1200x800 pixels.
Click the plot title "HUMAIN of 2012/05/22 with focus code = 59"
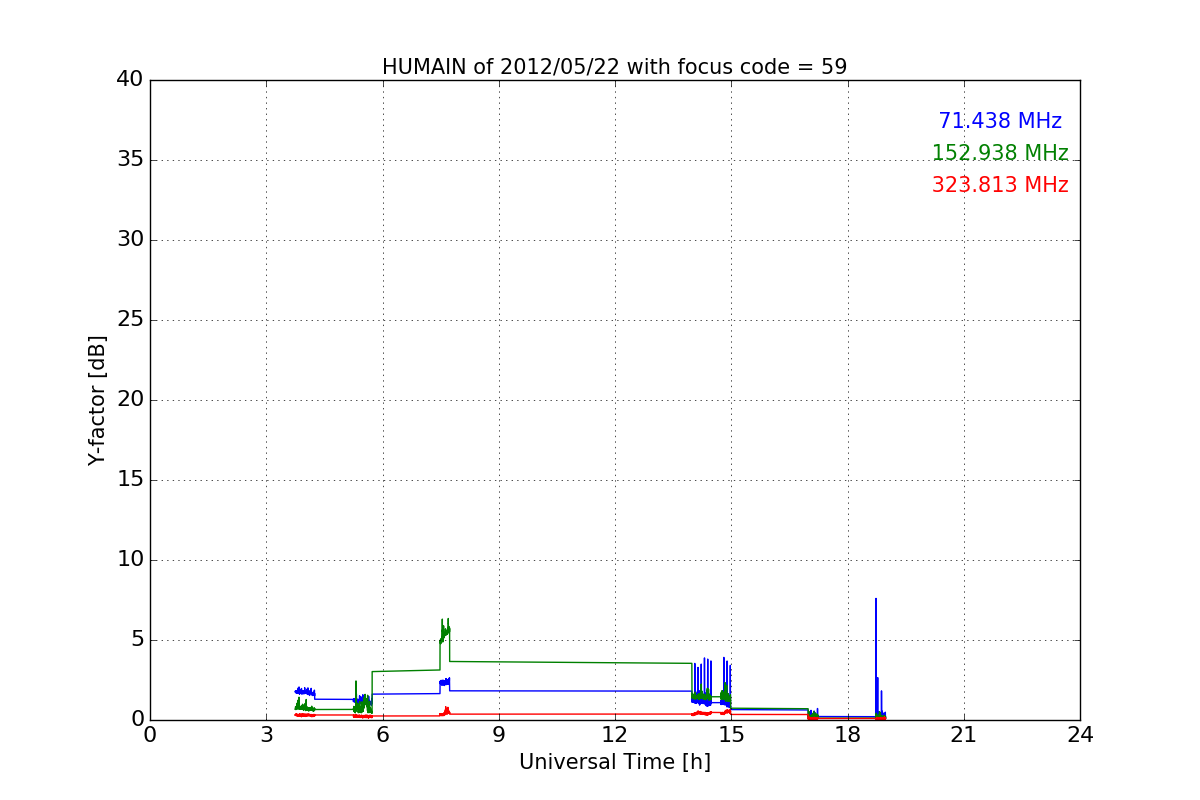614,67
